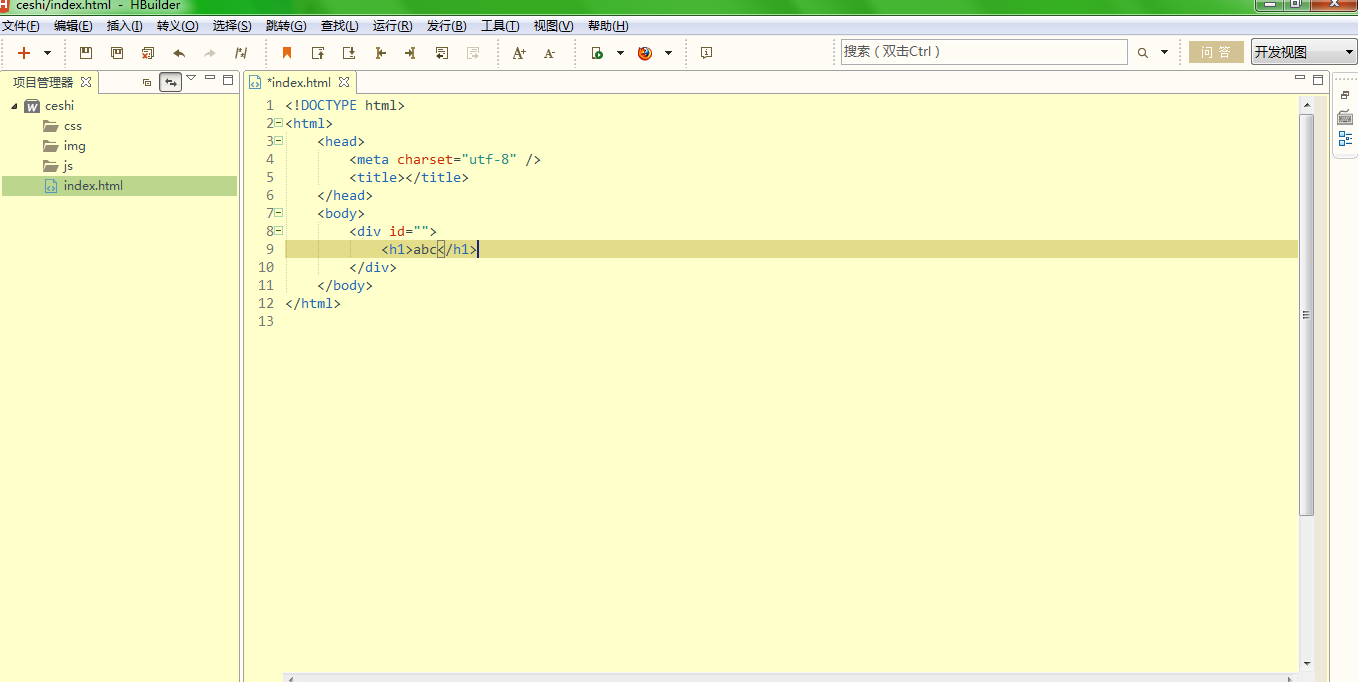Save file using first floppy disk icon
This screenshot has width=1358, height=682.
[x=86, y=53]
